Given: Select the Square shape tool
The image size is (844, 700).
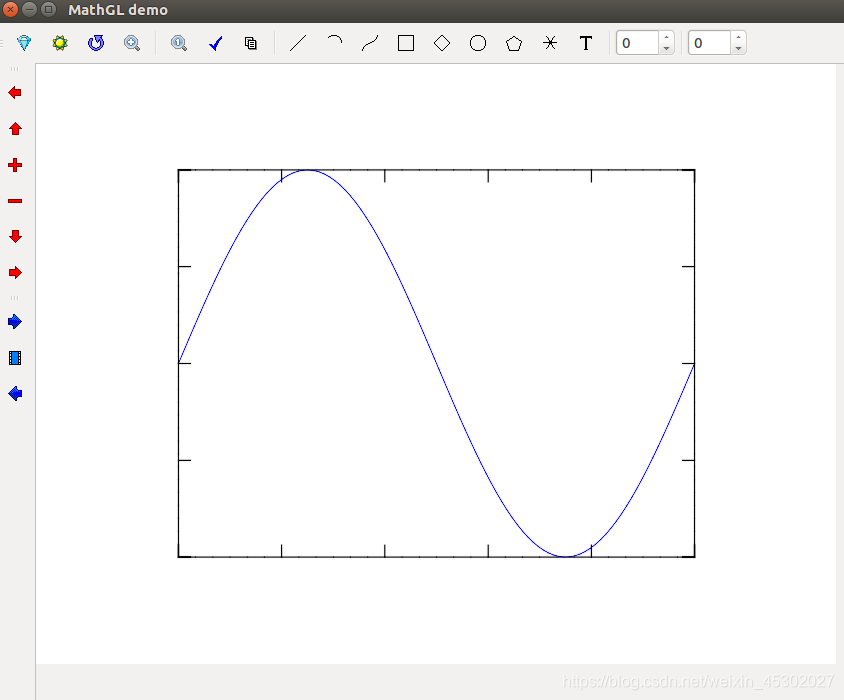Looking at the screenshot, I should tap(405, 43).
